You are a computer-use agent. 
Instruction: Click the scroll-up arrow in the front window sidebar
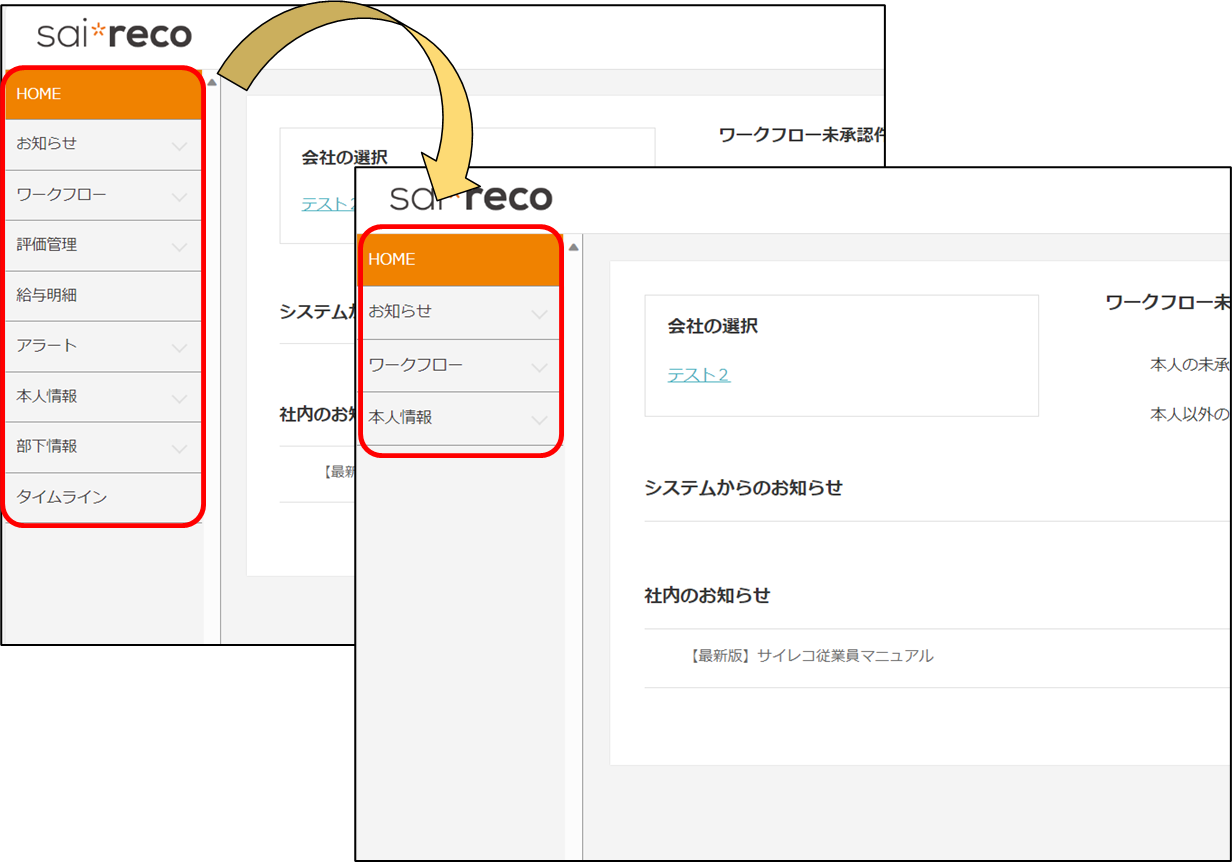click(x=573, y=248)
